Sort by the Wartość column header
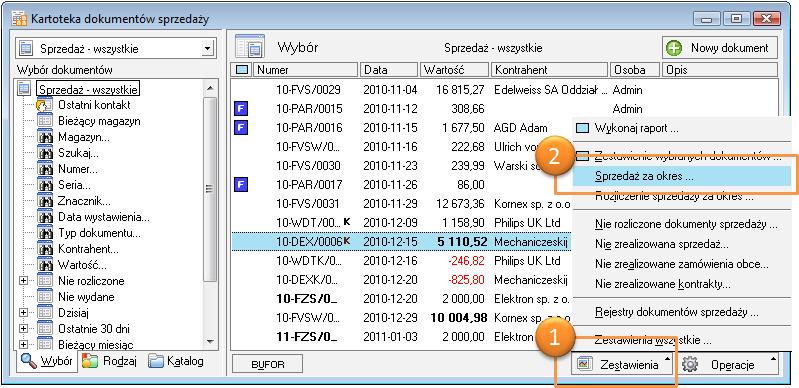 (x=455, y=70)
